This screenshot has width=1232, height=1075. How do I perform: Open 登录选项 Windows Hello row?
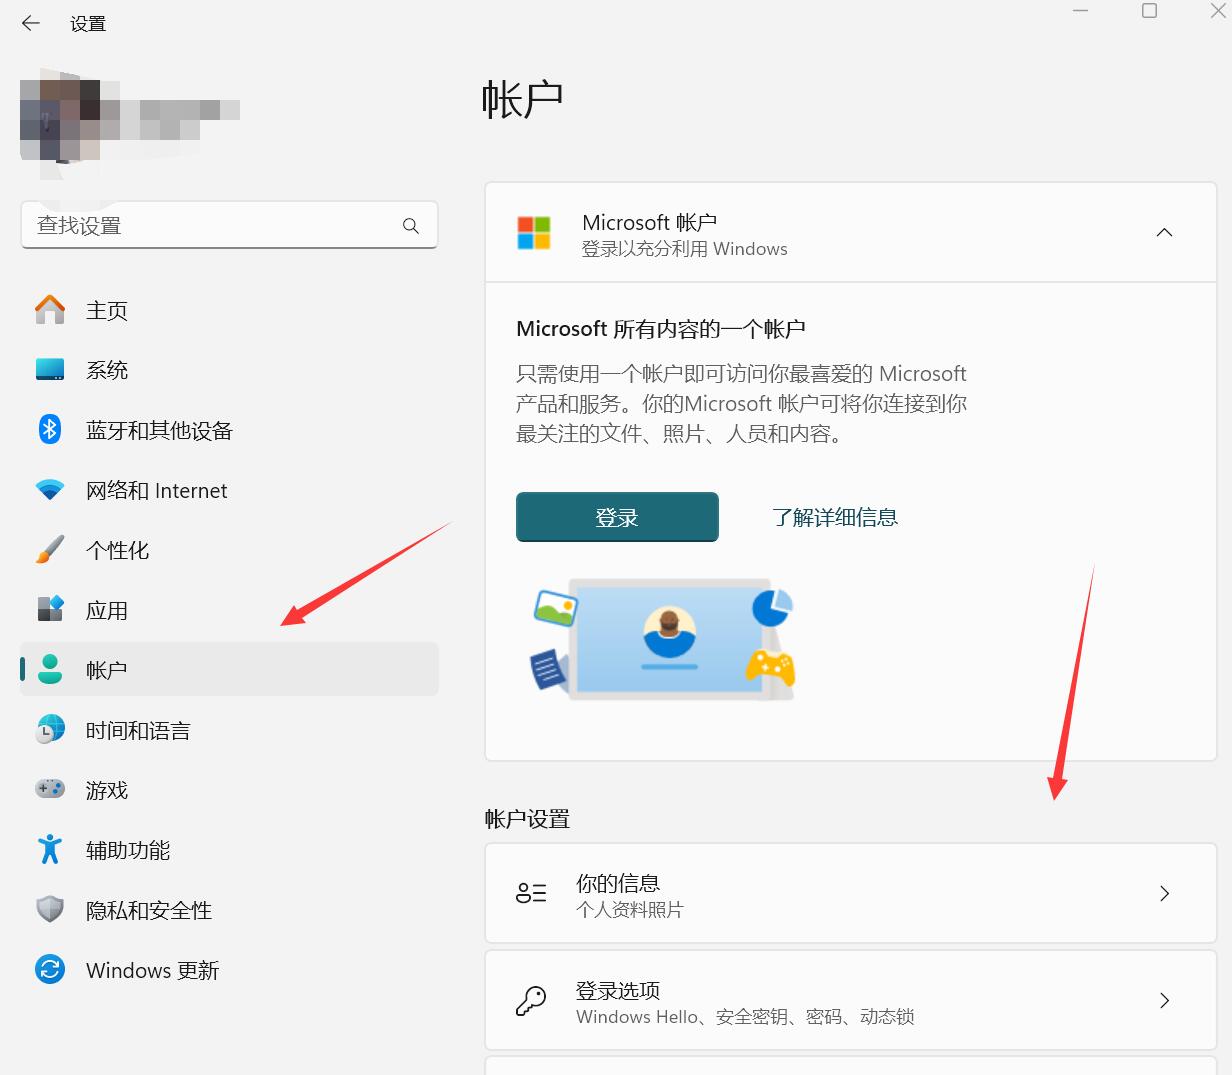851,1000
